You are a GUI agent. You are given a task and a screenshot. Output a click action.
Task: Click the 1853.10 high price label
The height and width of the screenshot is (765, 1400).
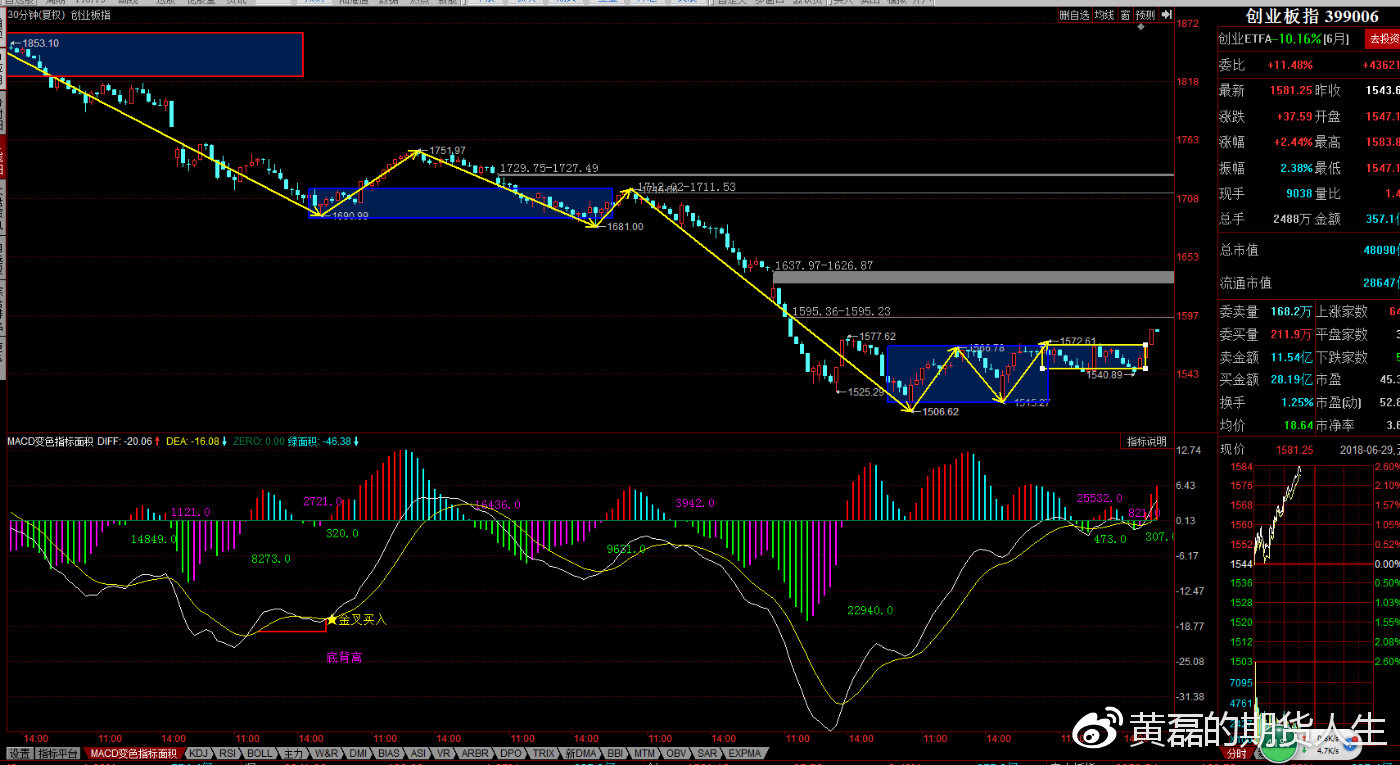[x=39, y=43]
